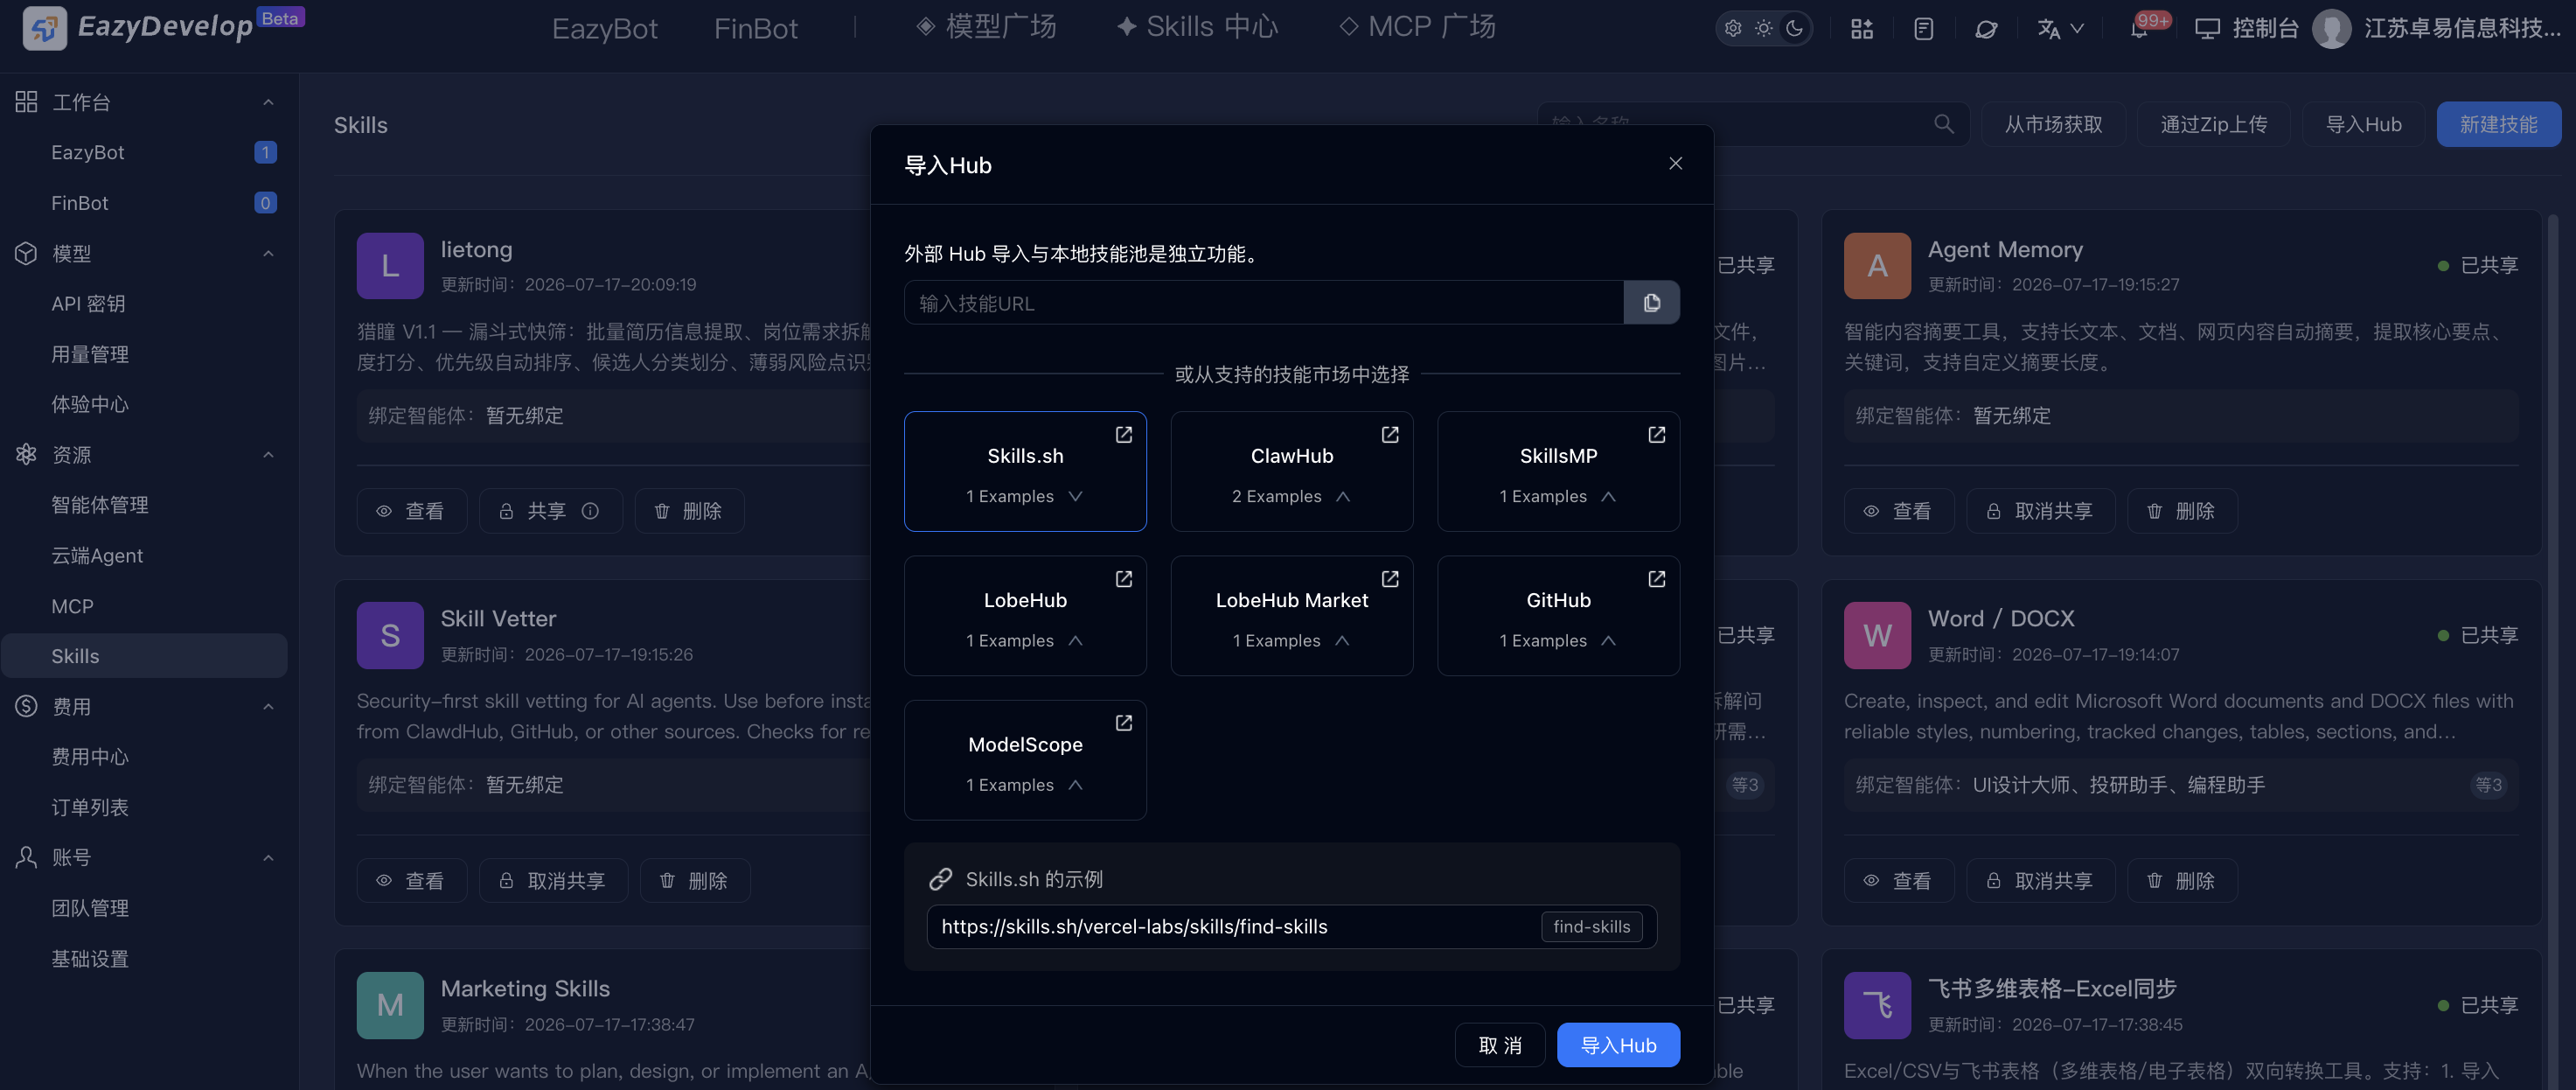Switch to light theme sun icon

[1764, 28]
